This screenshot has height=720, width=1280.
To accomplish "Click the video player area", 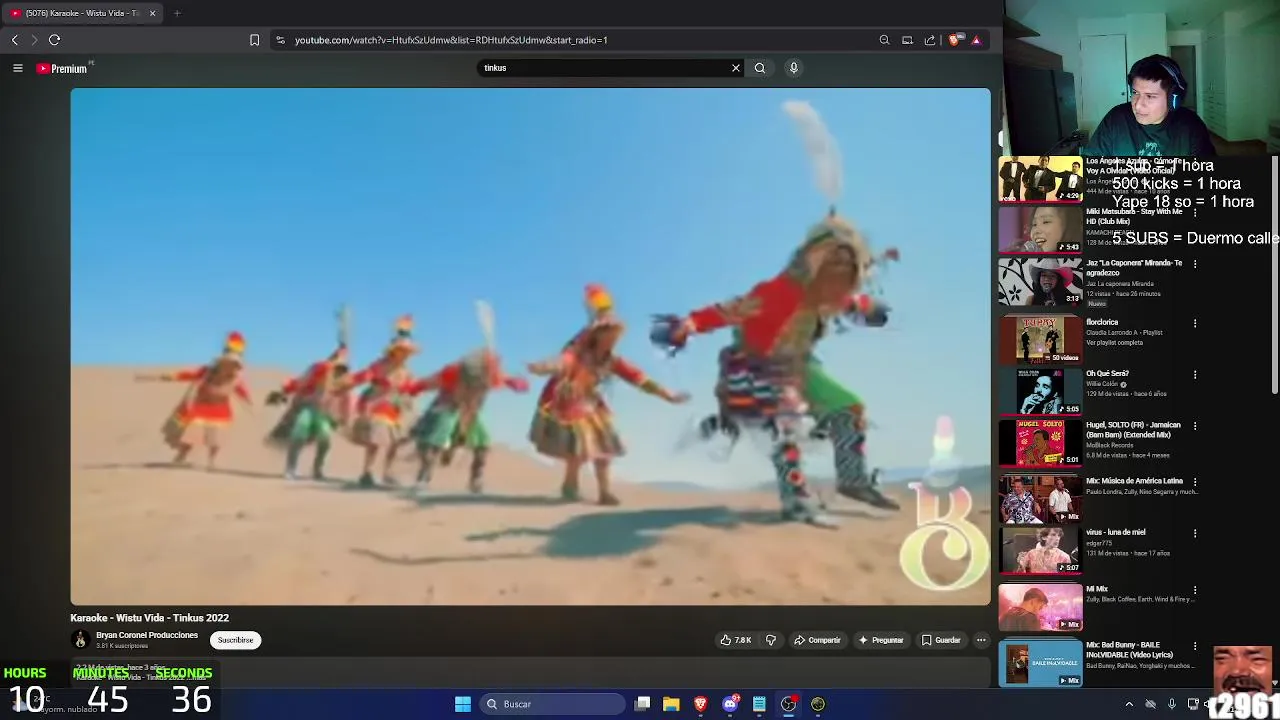I will click(530, 346).
